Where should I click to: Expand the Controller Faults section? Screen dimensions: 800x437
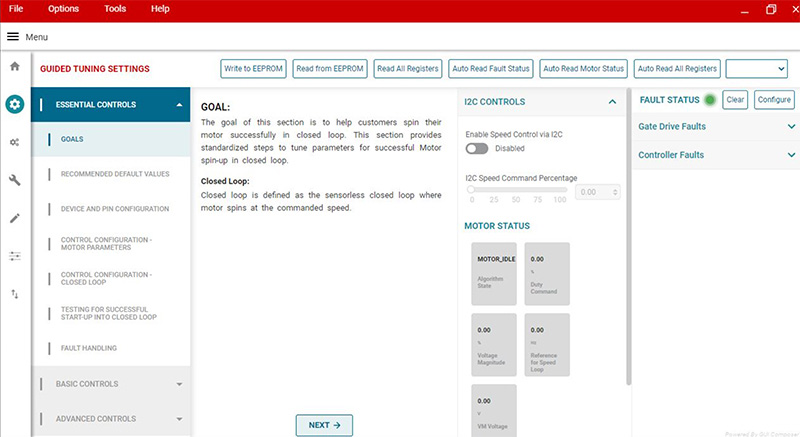[716, 155]
